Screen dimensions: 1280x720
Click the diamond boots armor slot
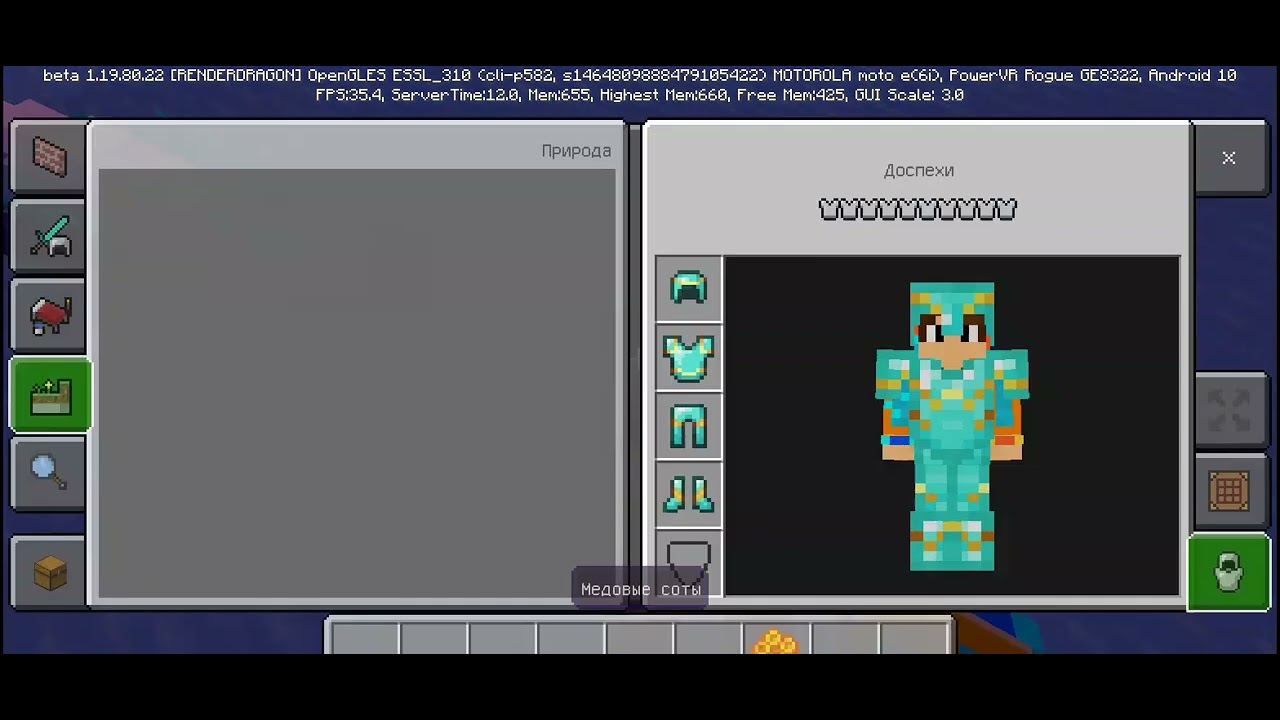click(x=688, y=494)
